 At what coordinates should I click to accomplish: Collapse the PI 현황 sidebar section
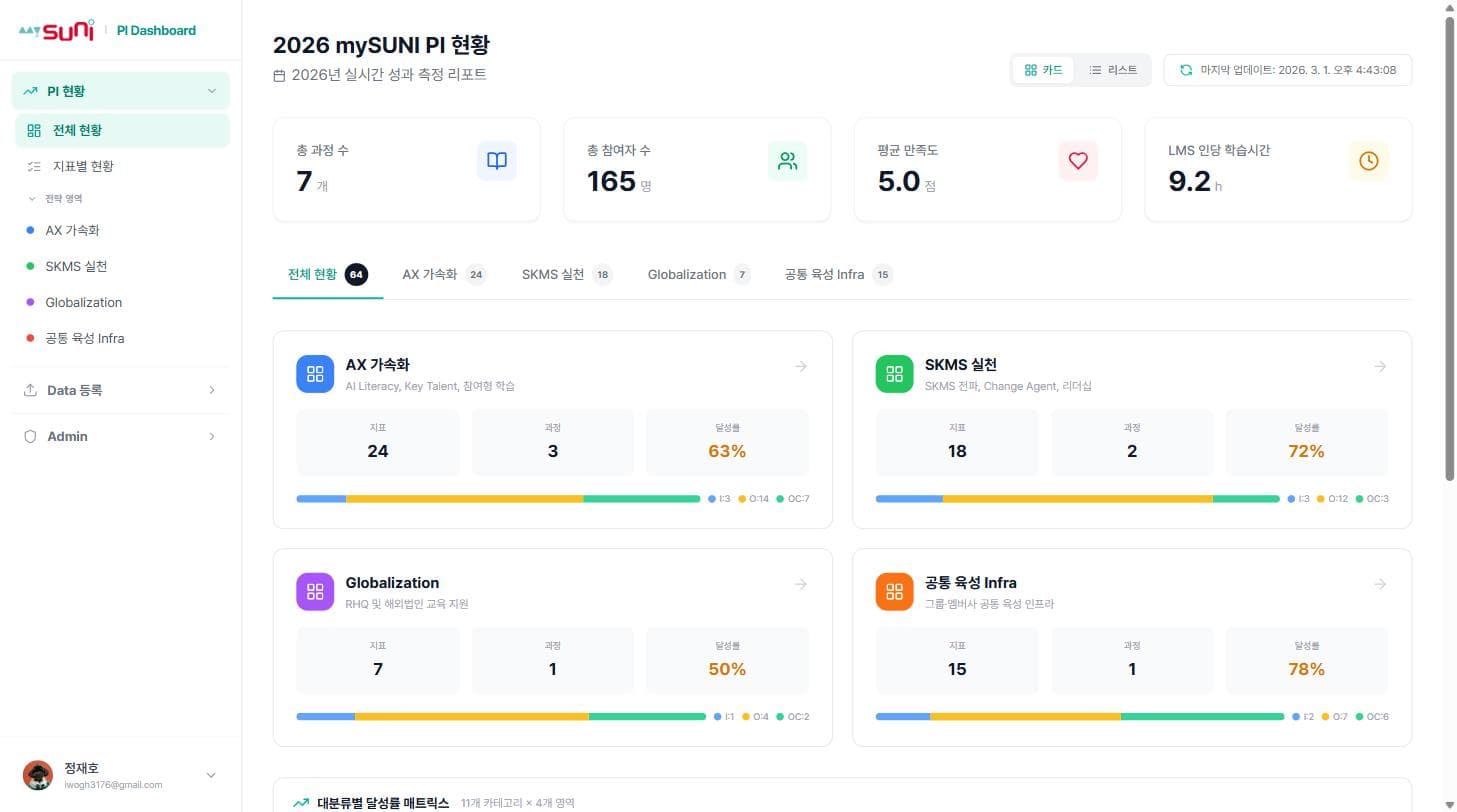tap(211, 91)
